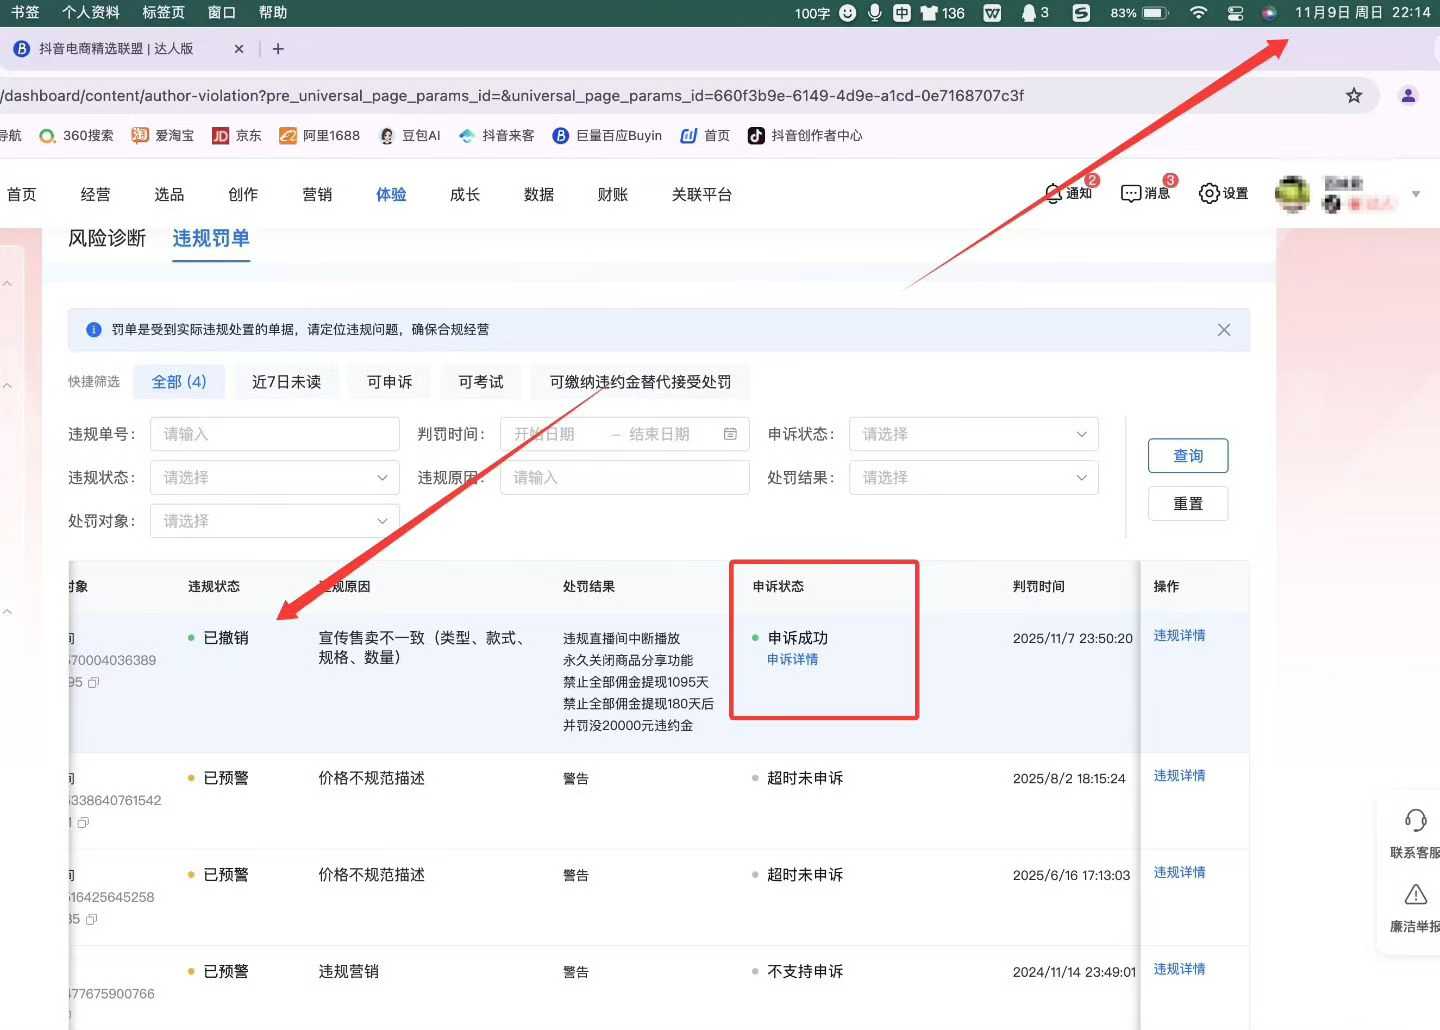Open the 消息 messages icon

point(1144,193)
